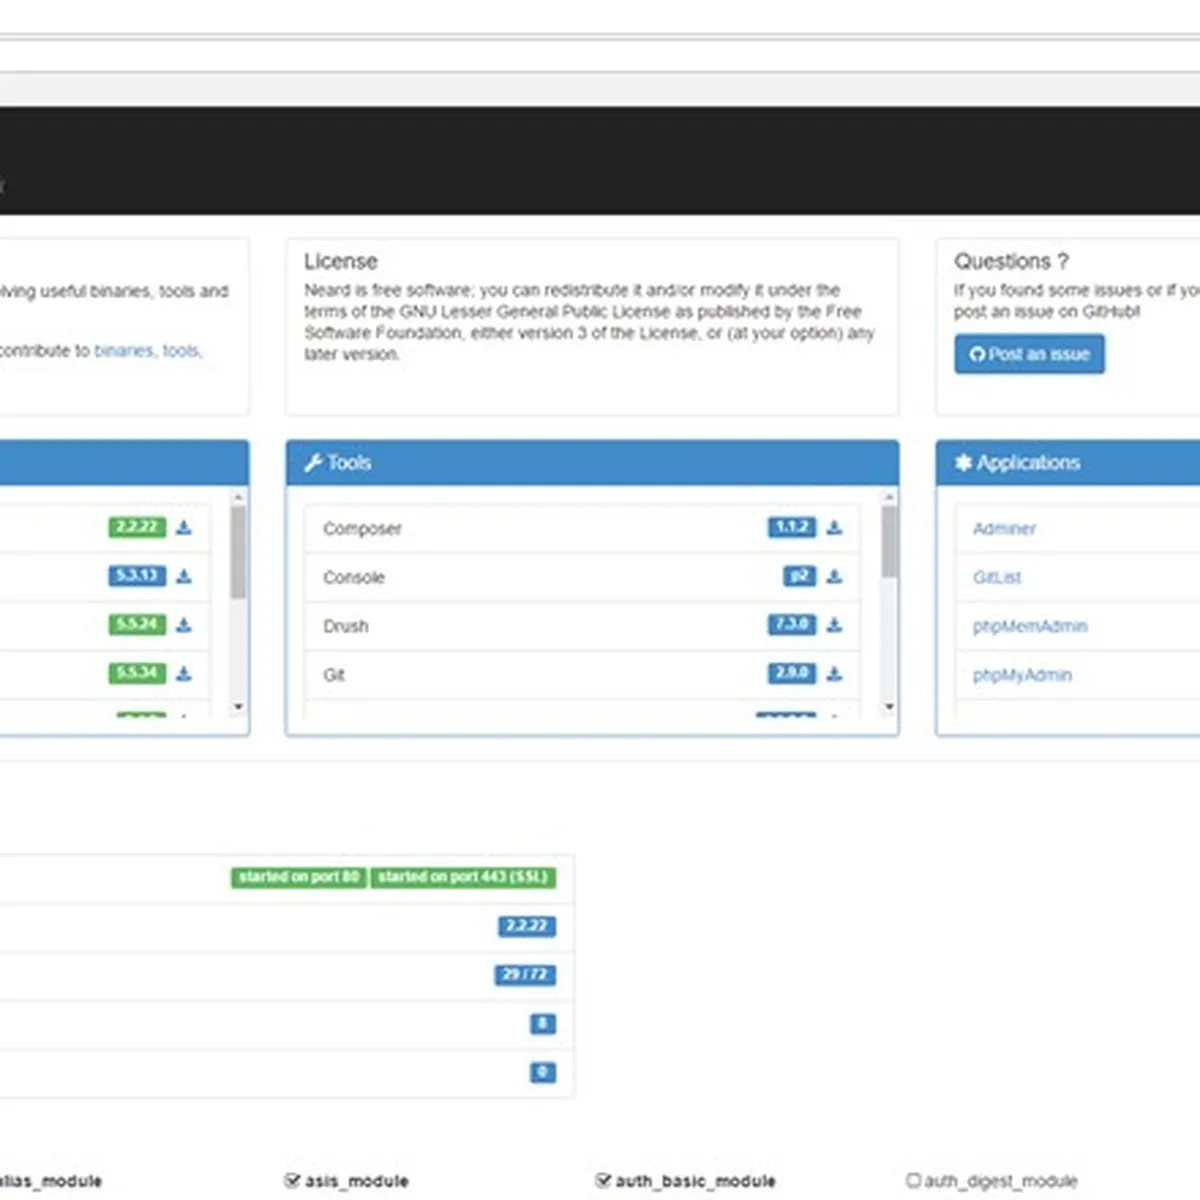Open the Adminer application link

(x=1004, y=528)
